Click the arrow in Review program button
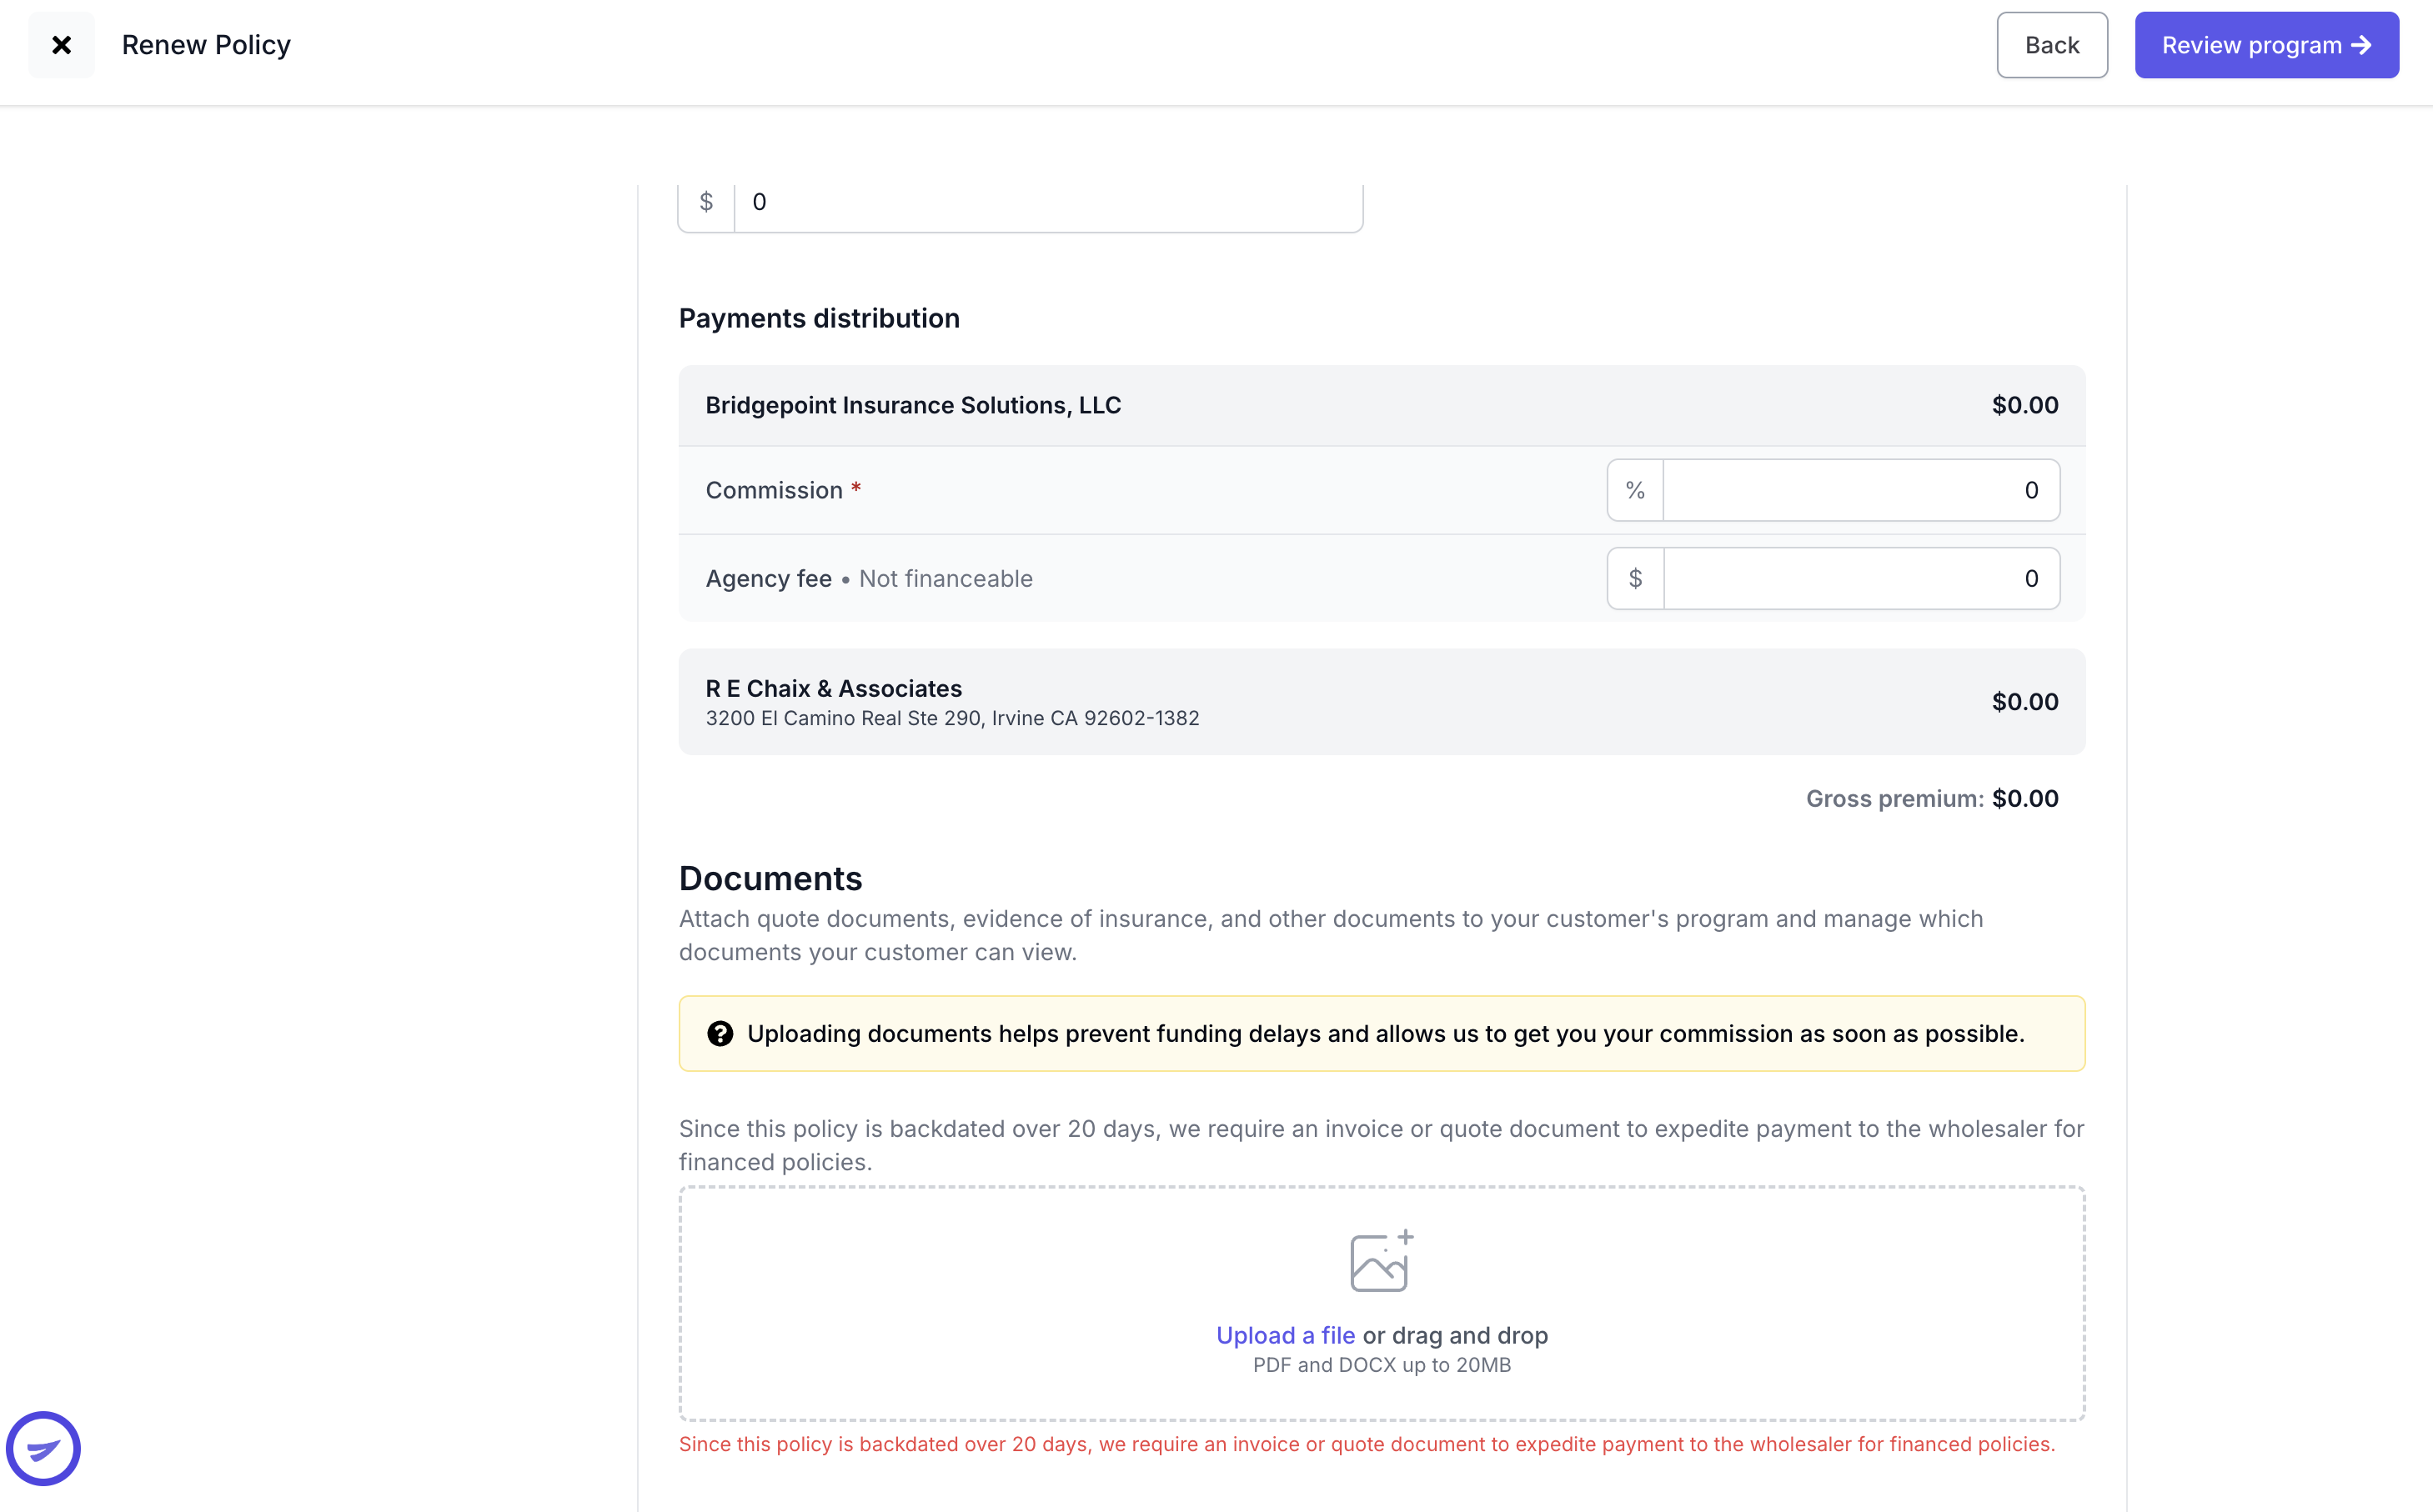 (2362, 45)
